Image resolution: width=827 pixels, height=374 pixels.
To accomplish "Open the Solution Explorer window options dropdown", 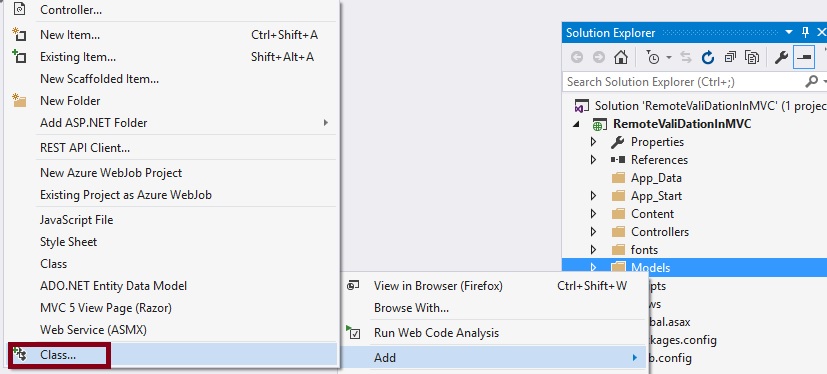I will [x=789, y=33].
